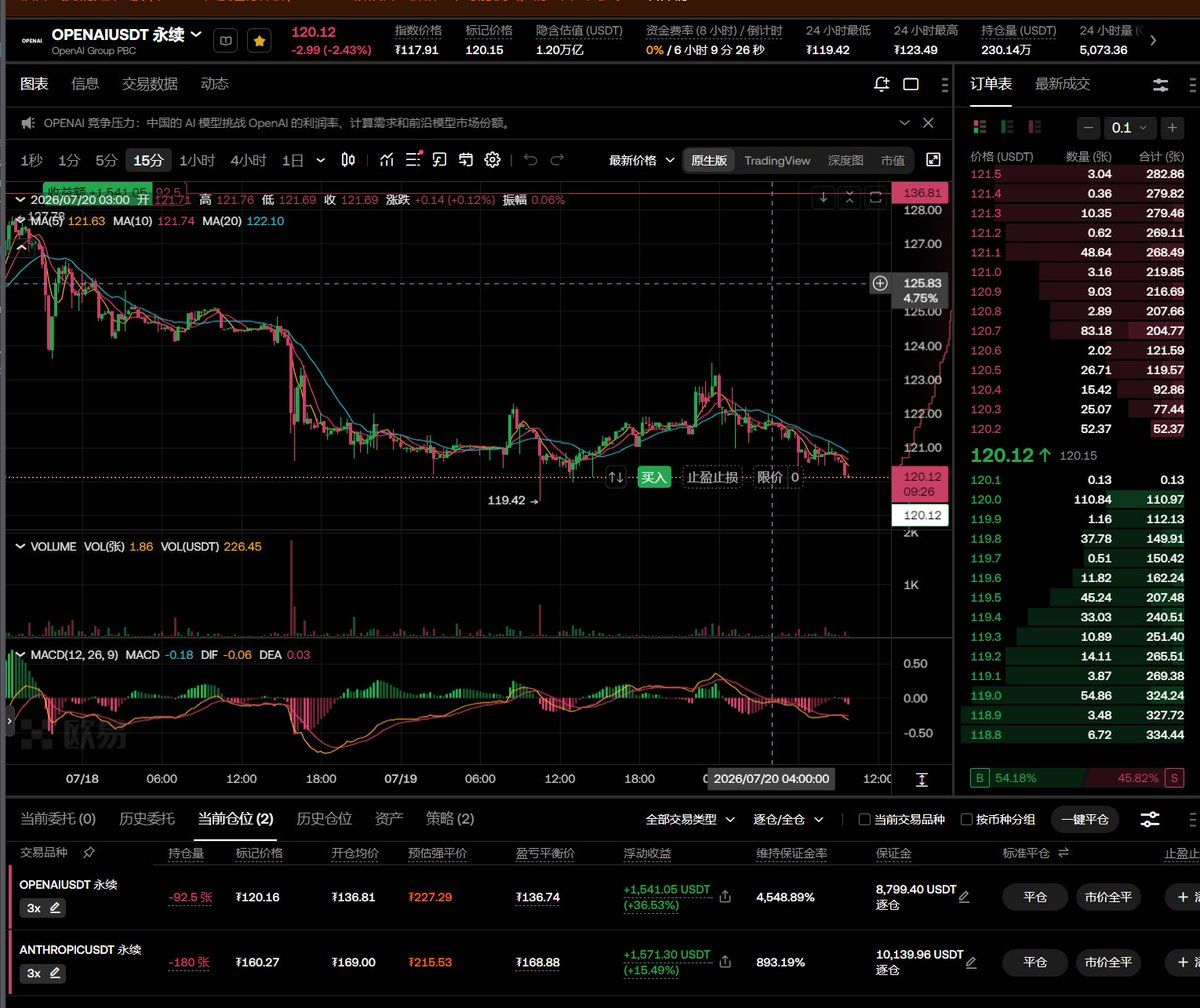Open 当前委托 open orders tab
Screen dimensions: 1200x1008
[58, 819]
